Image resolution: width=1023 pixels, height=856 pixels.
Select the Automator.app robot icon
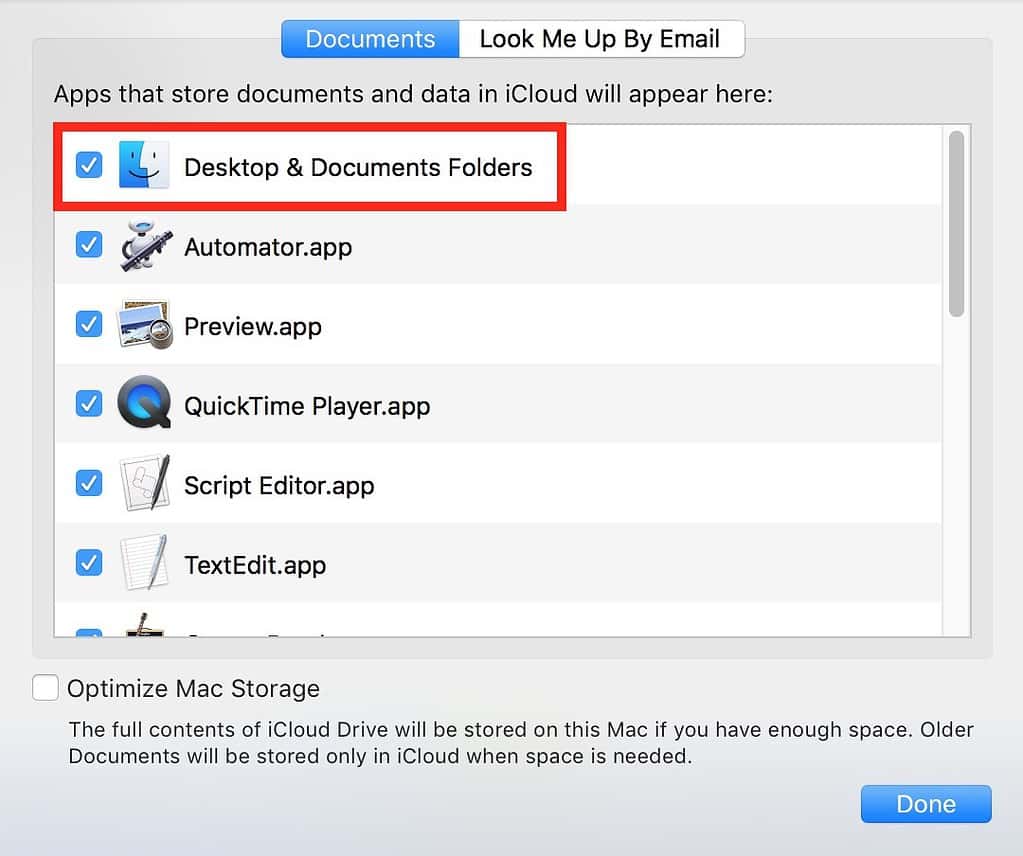(146, 245)
